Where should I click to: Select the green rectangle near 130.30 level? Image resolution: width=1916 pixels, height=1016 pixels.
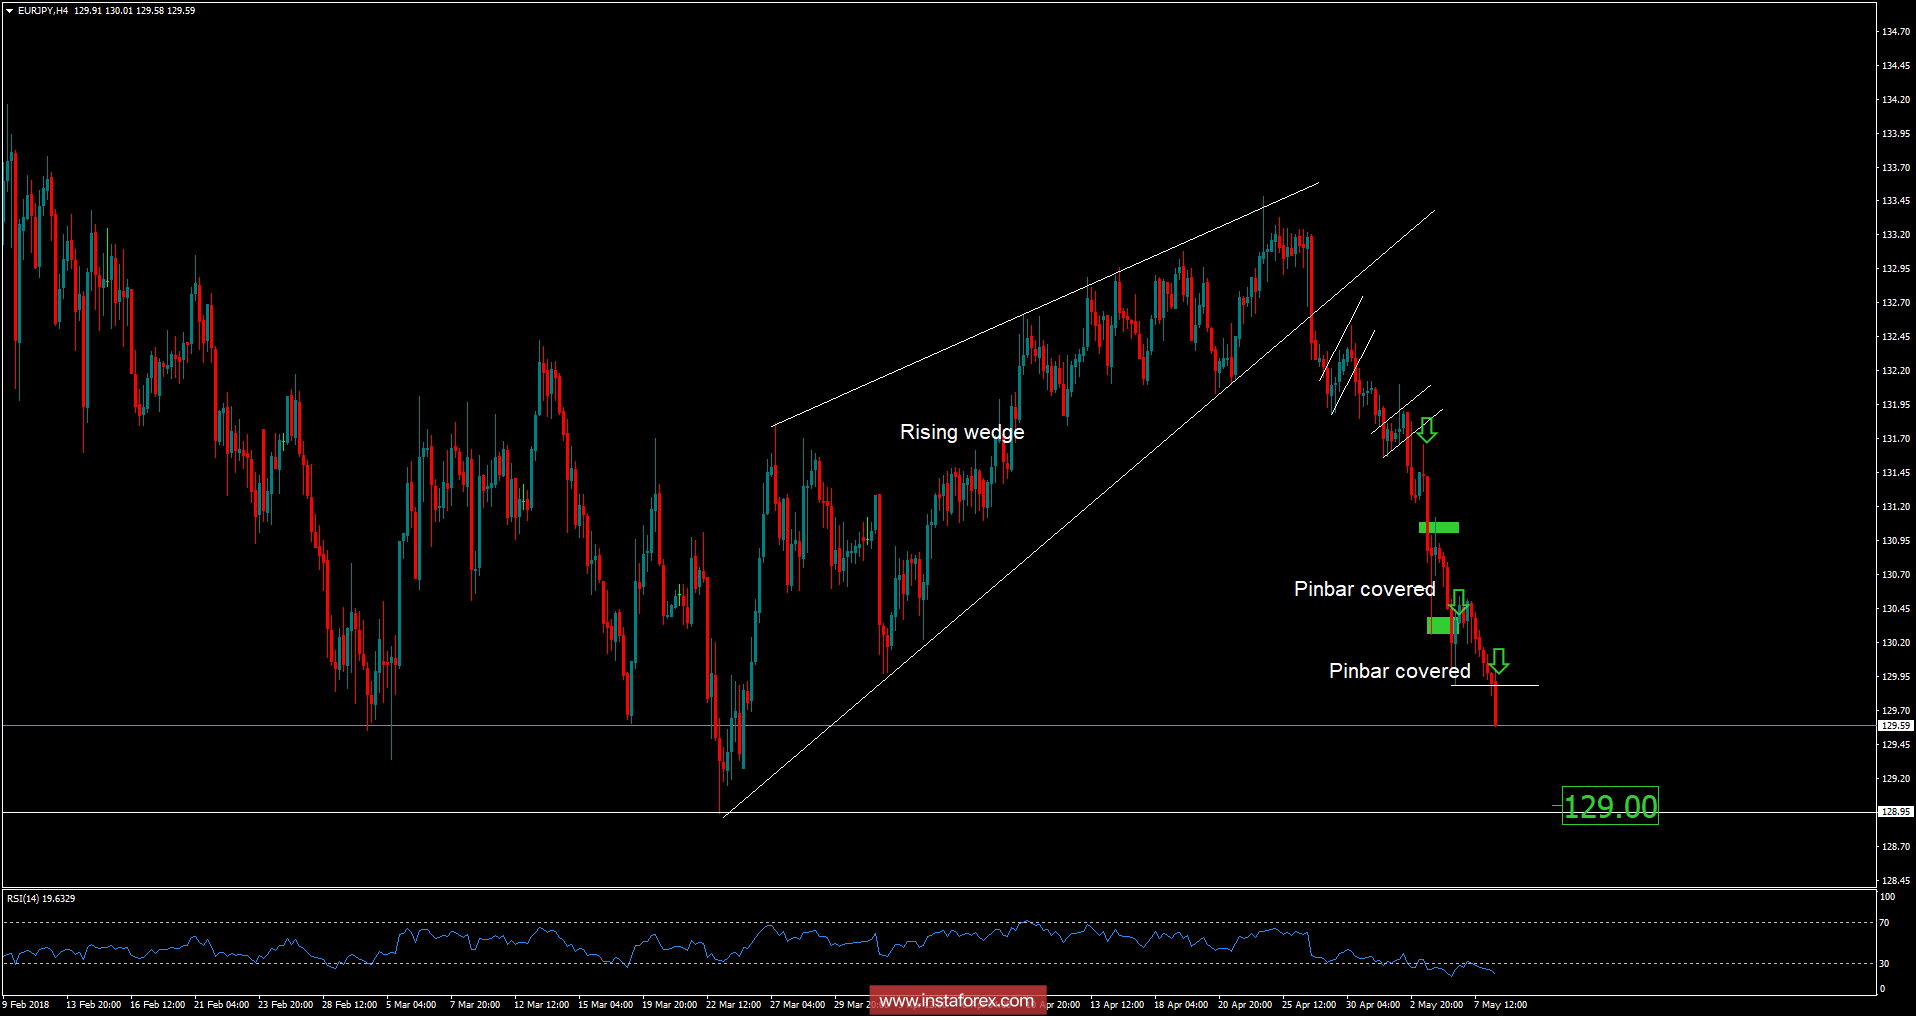tap(1441, 625)
